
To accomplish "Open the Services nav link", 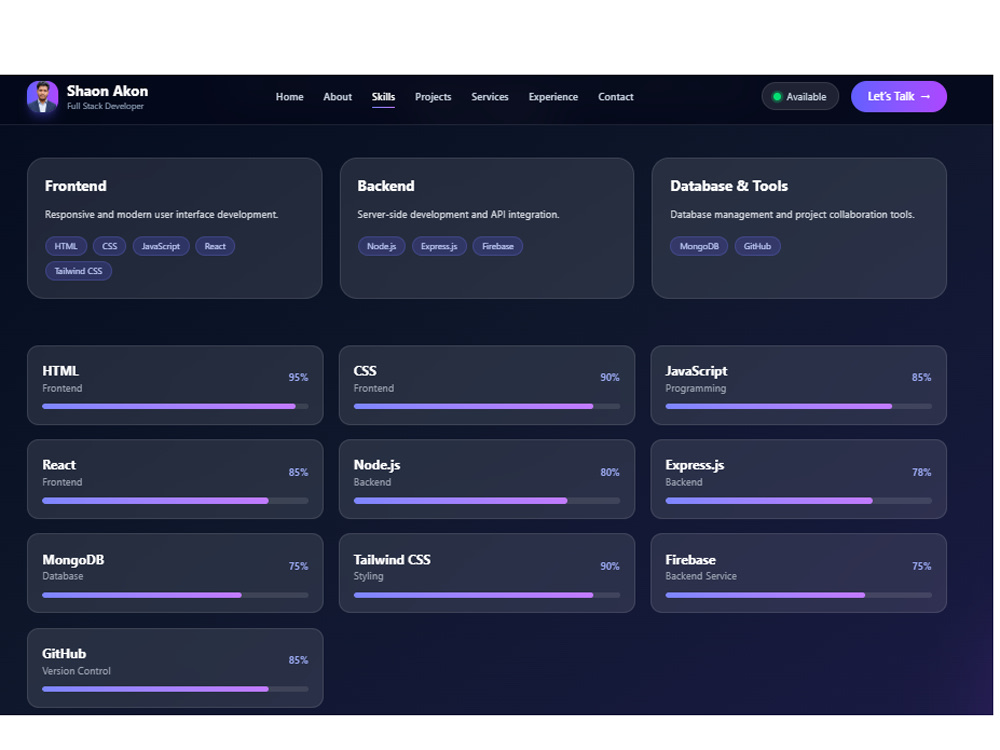I will pyautogui.click(x=490, y=97).
